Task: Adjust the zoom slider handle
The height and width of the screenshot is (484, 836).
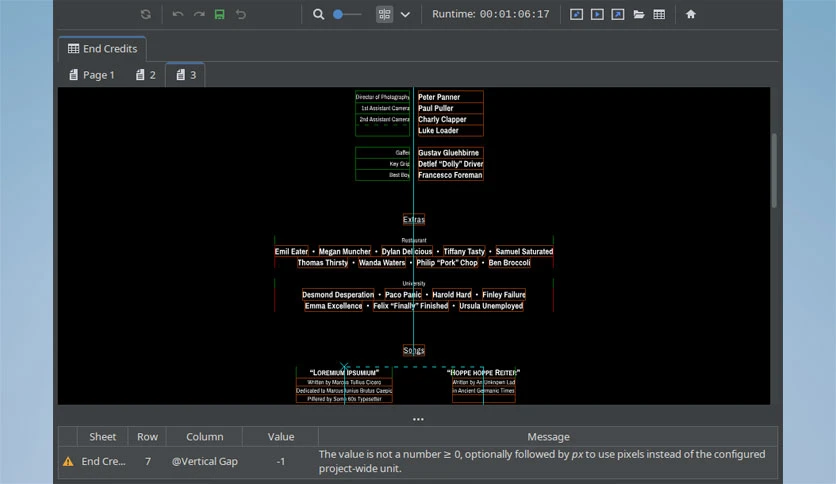Action: pyautogui.click(x=338, y=14)
